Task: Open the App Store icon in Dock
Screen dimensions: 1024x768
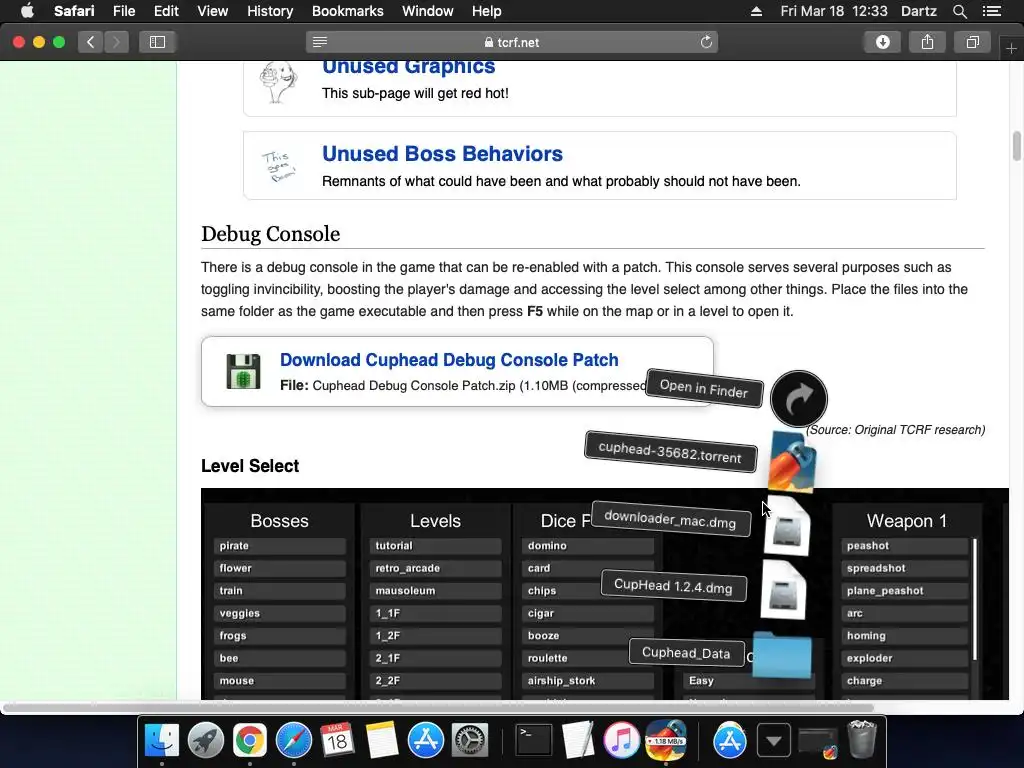Action: (x=426, y=741)
